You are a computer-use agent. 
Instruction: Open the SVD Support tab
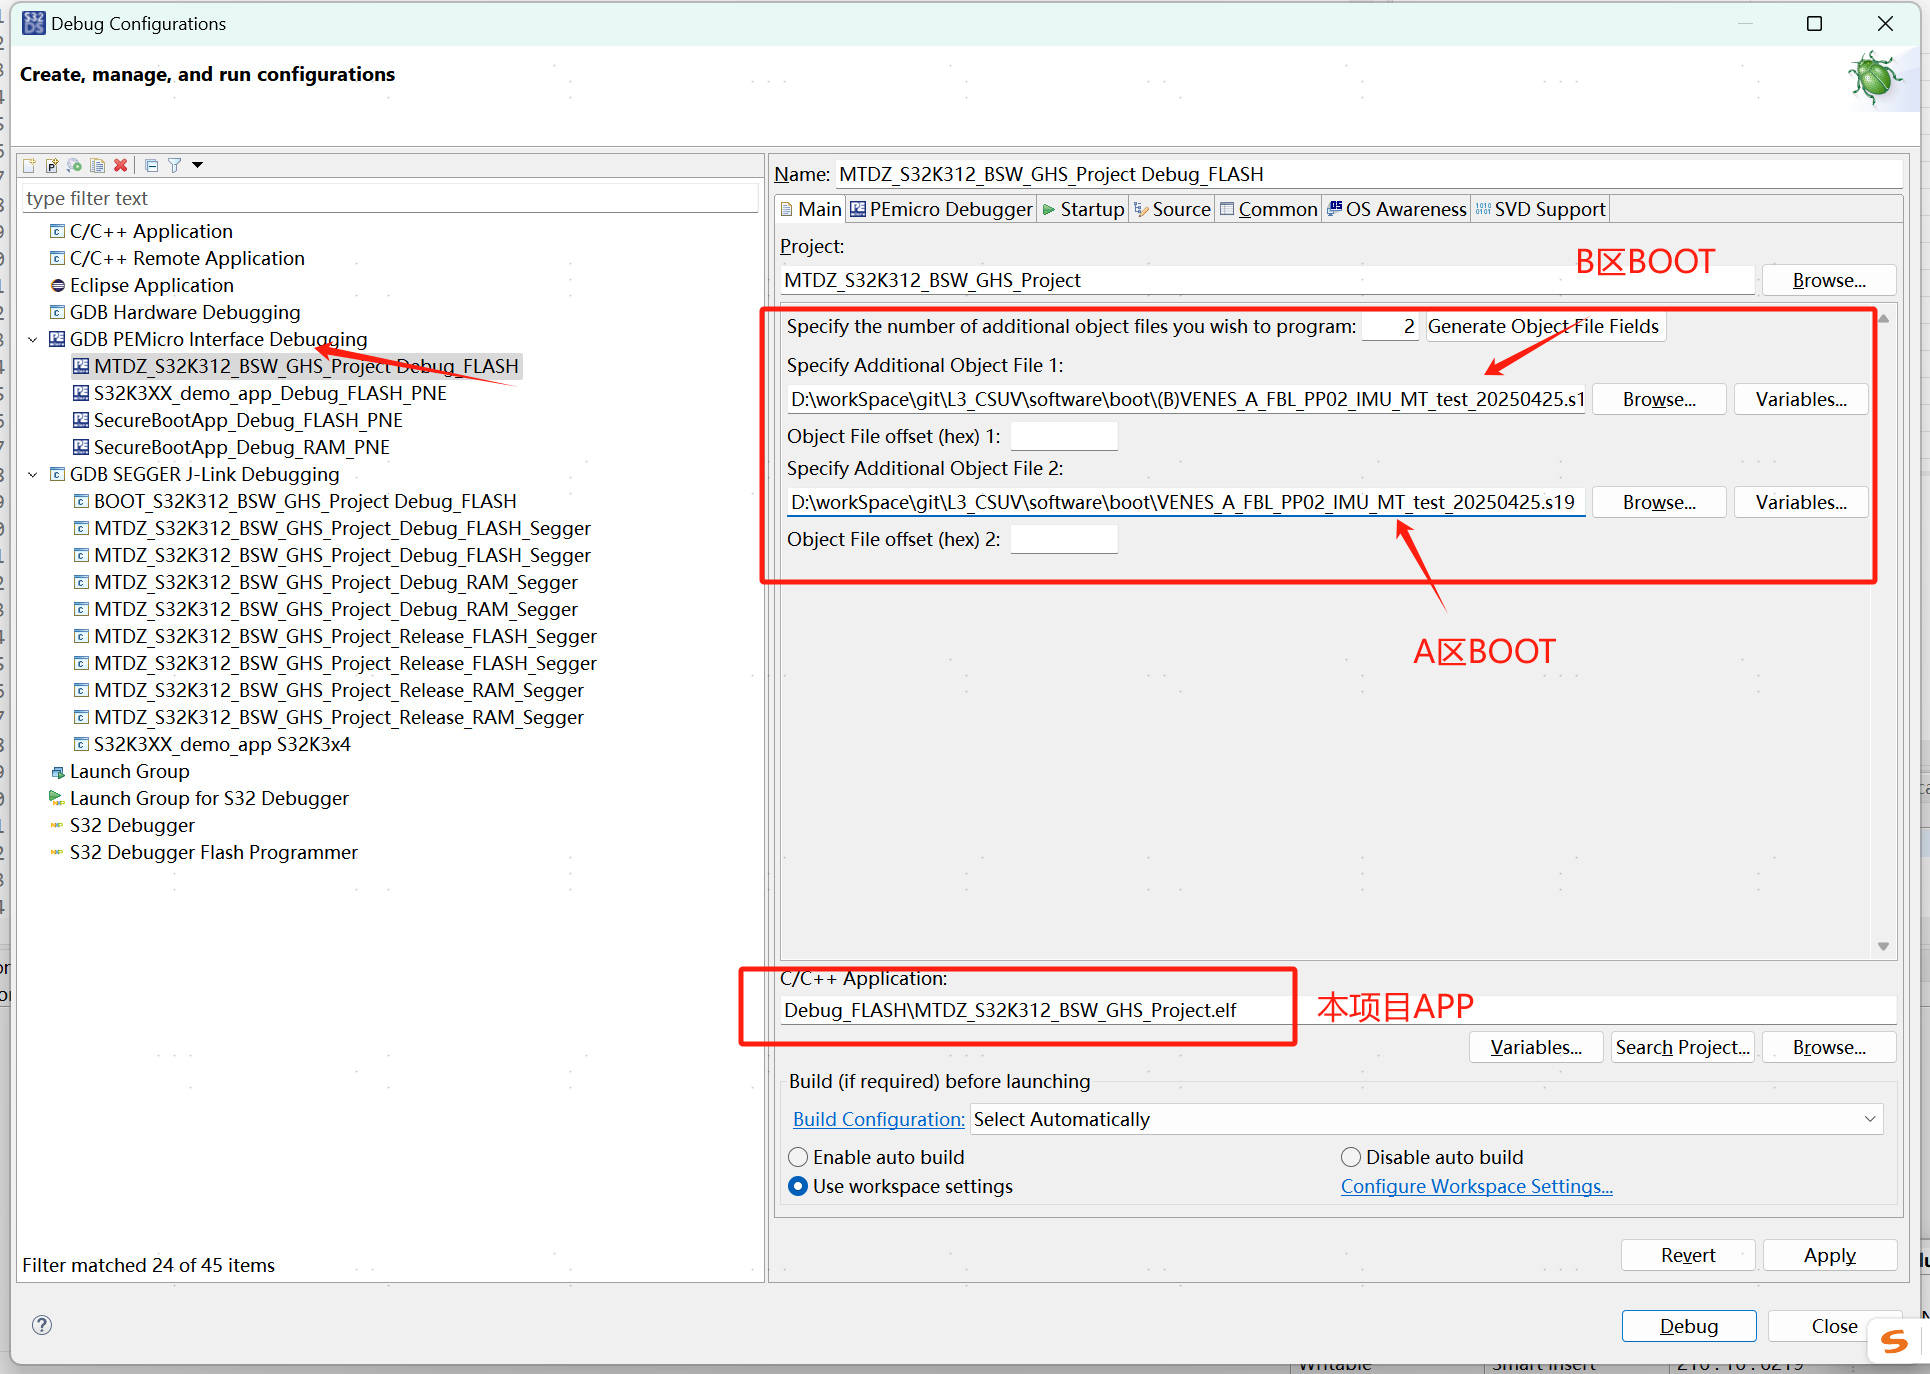(x=1540, y=209)
